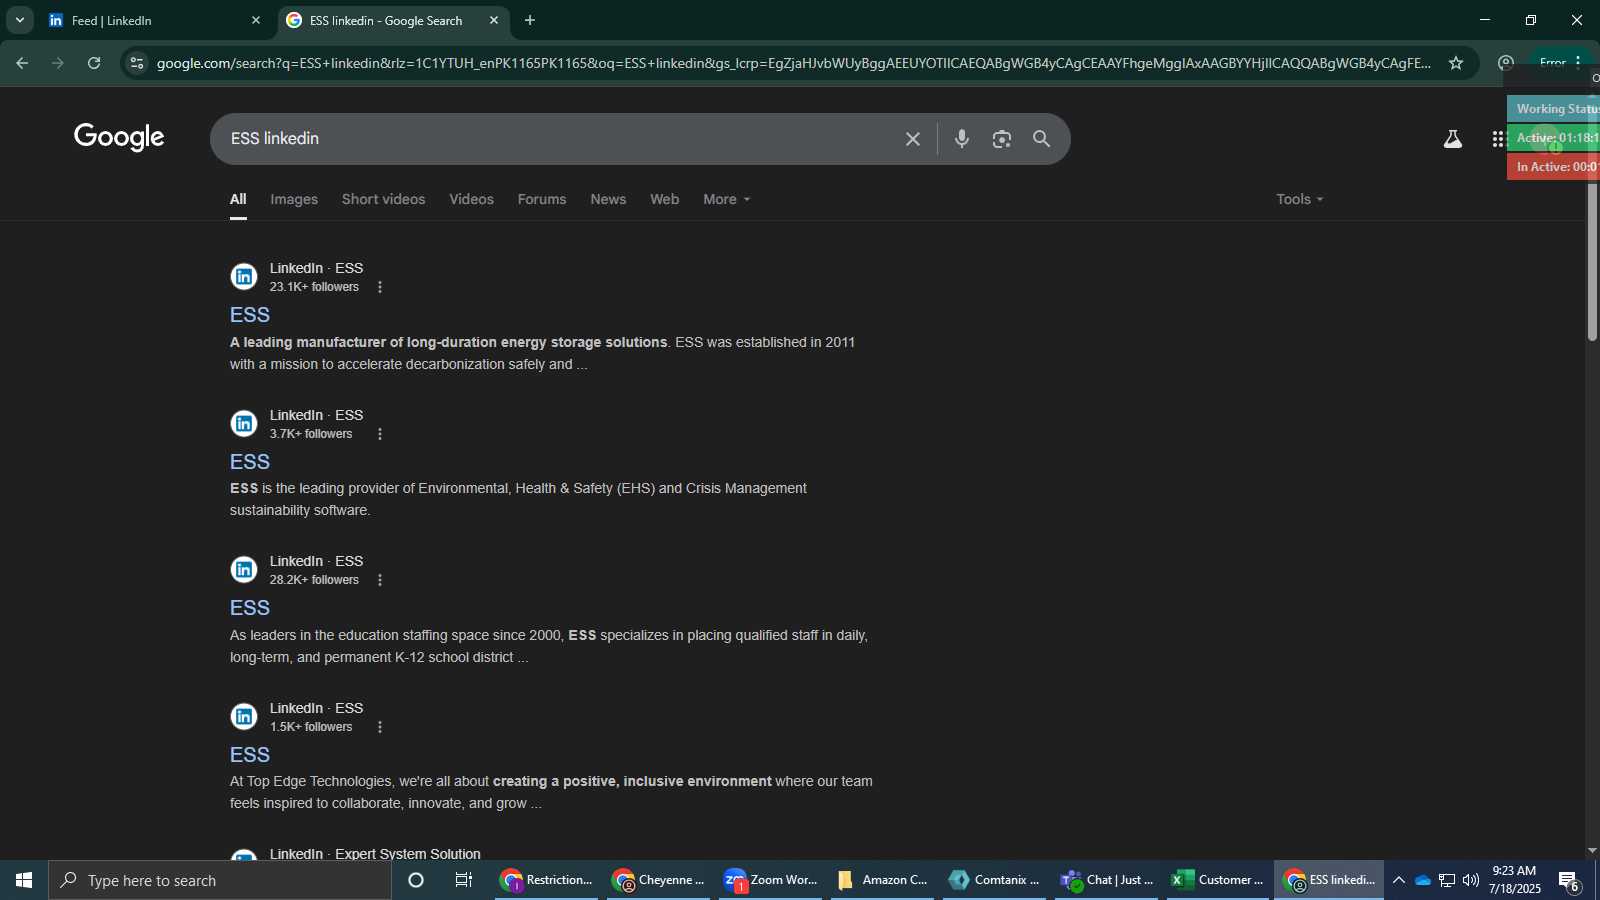
Task: Open the Google apps grid icon
Action: (1498, 139)
